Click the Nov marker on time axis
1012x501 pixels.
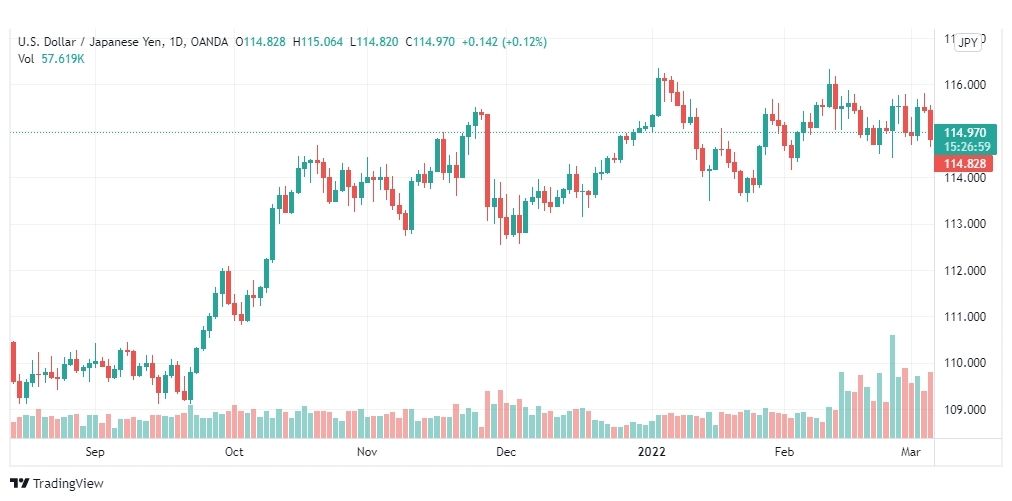[367, 452]
